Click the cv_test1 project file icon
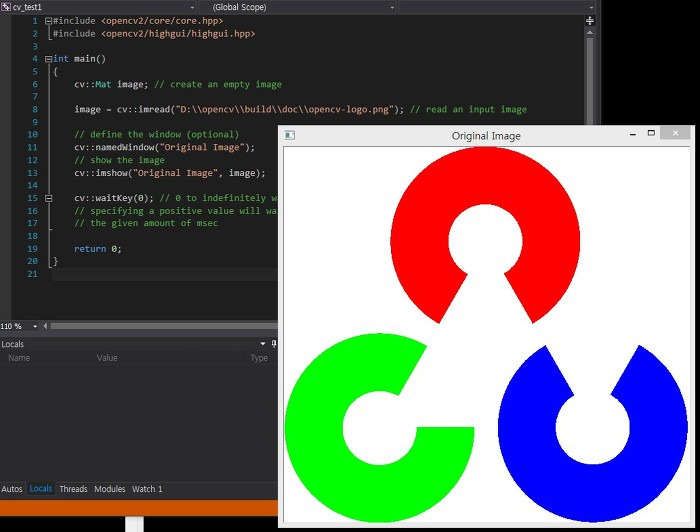Viewport: 700px width, 532px height. coord(5,7)
